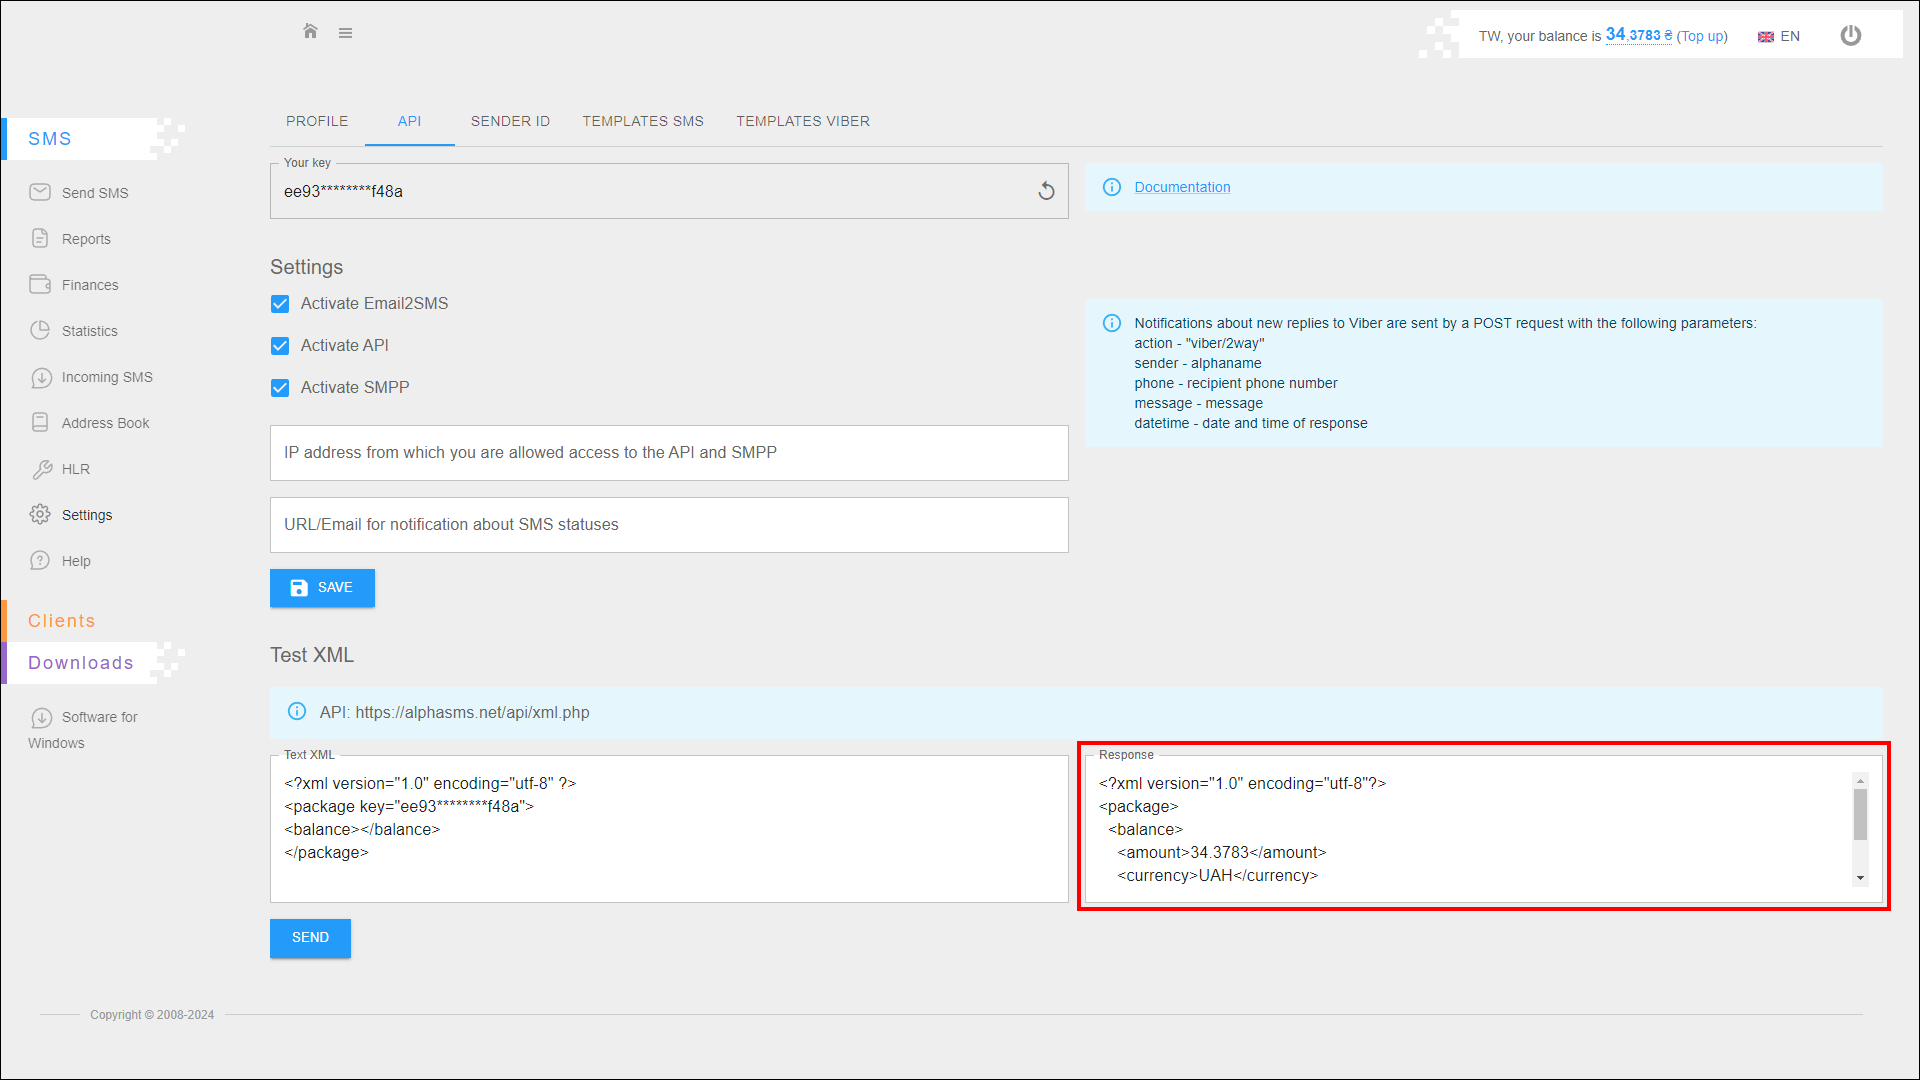Uncheck Activate Email2SMS checkbox

tap(280, 304)
